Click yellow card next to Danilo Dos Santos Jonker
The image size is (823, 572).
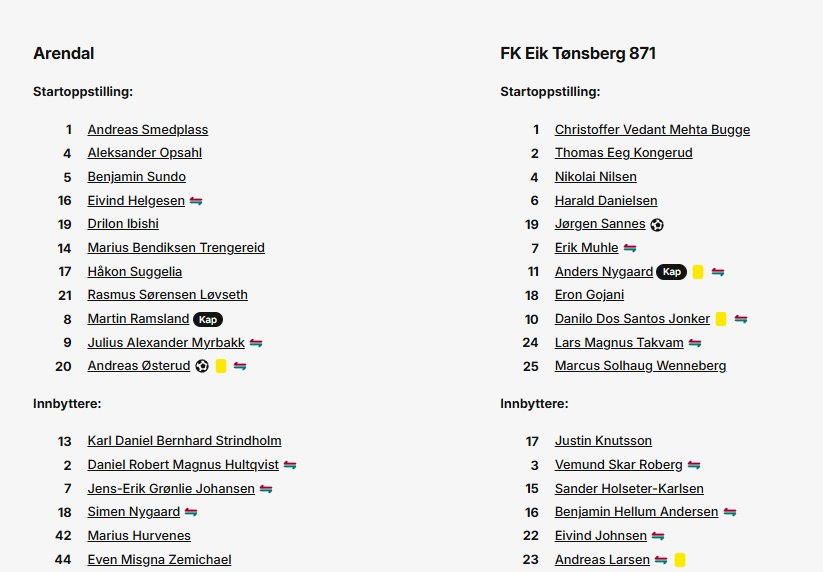(x=721, y=319)
